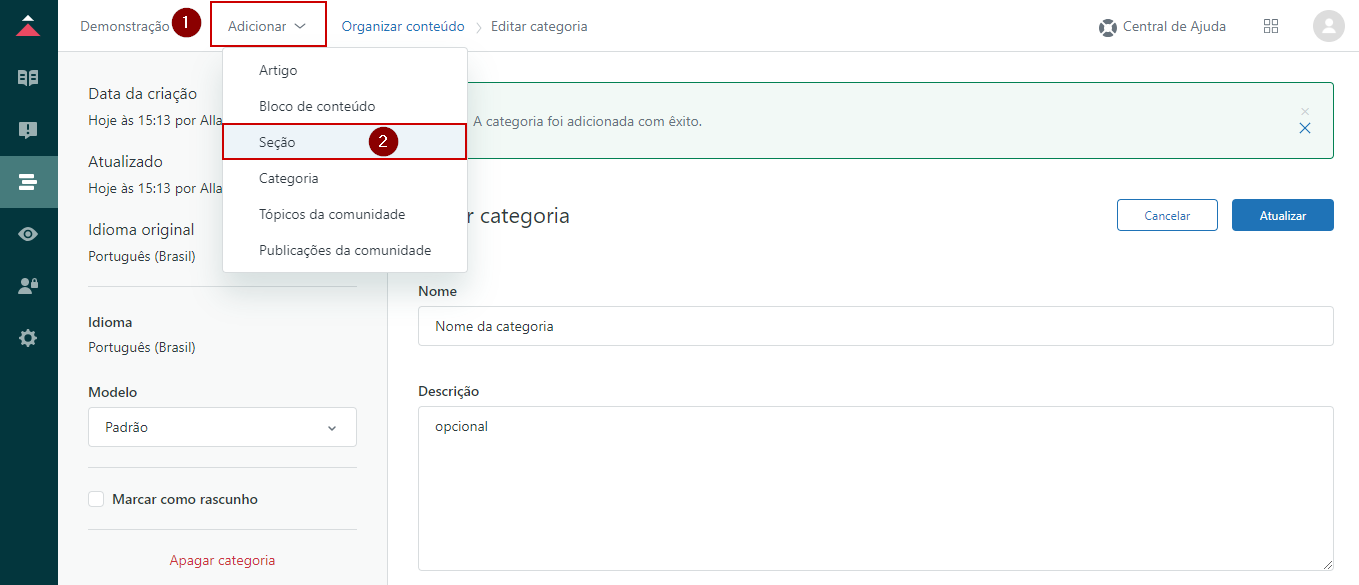Select the Arrange content icon in sidebar
Screen dimensions: 1359x585
click(28, 182)
